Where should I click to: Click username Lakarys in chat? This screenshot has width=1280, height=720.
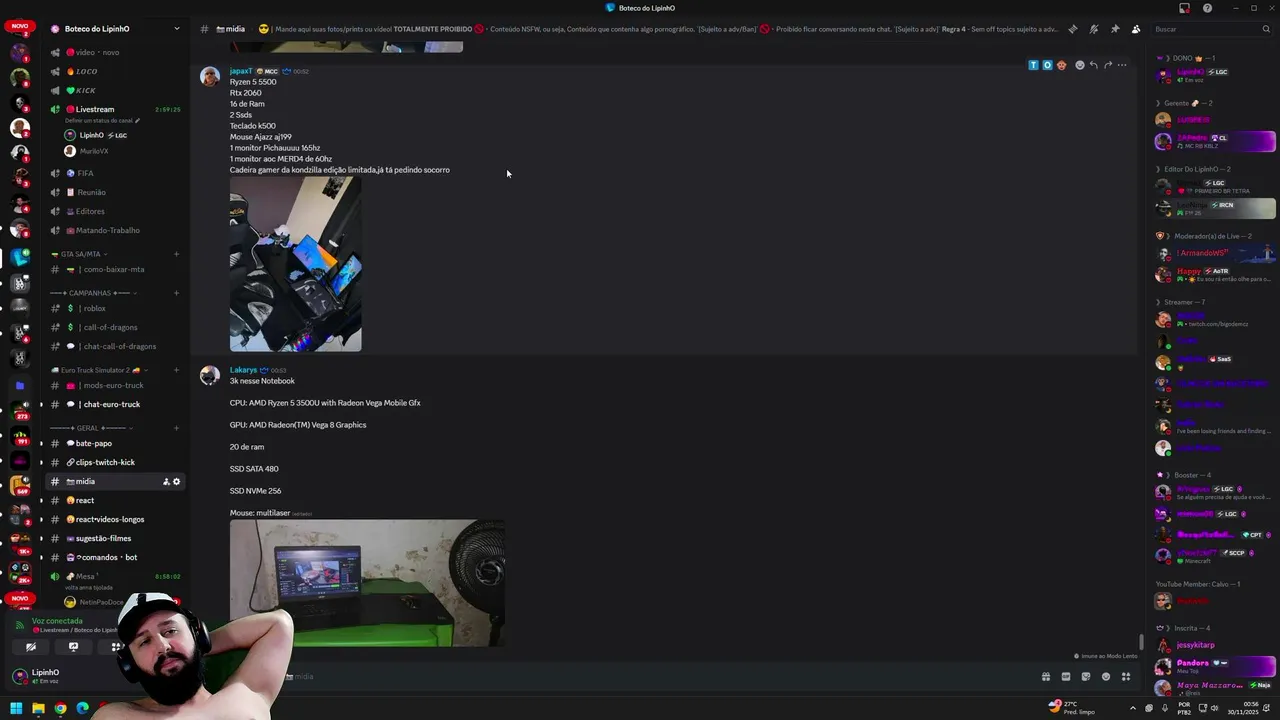pyautogui.click(x=243, y=370)
